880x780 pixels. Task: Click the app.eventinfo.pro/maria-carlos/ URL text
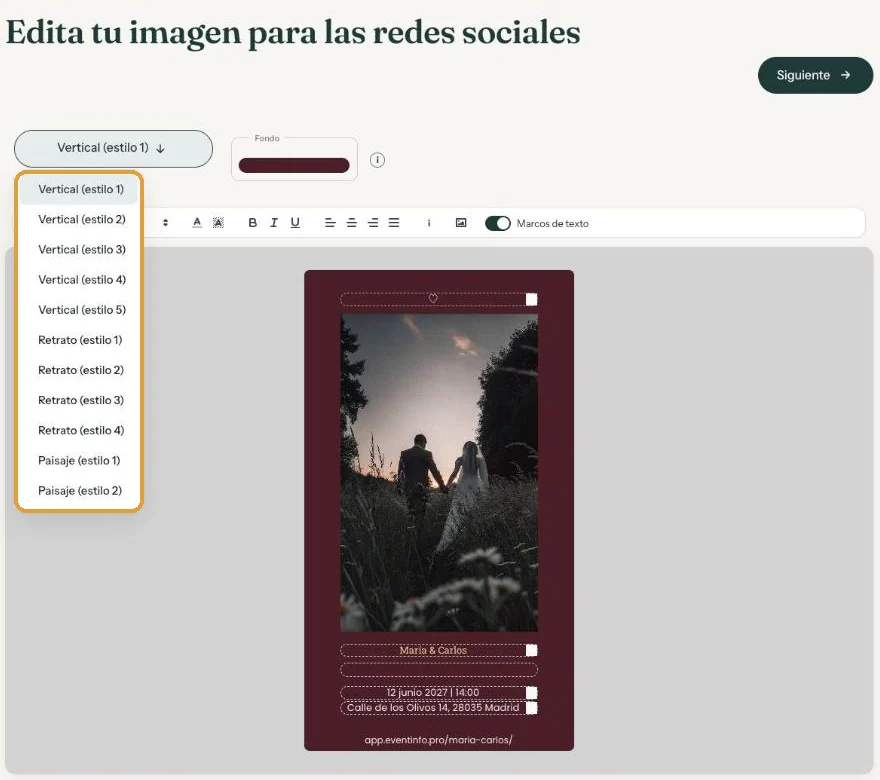(438, 740)
